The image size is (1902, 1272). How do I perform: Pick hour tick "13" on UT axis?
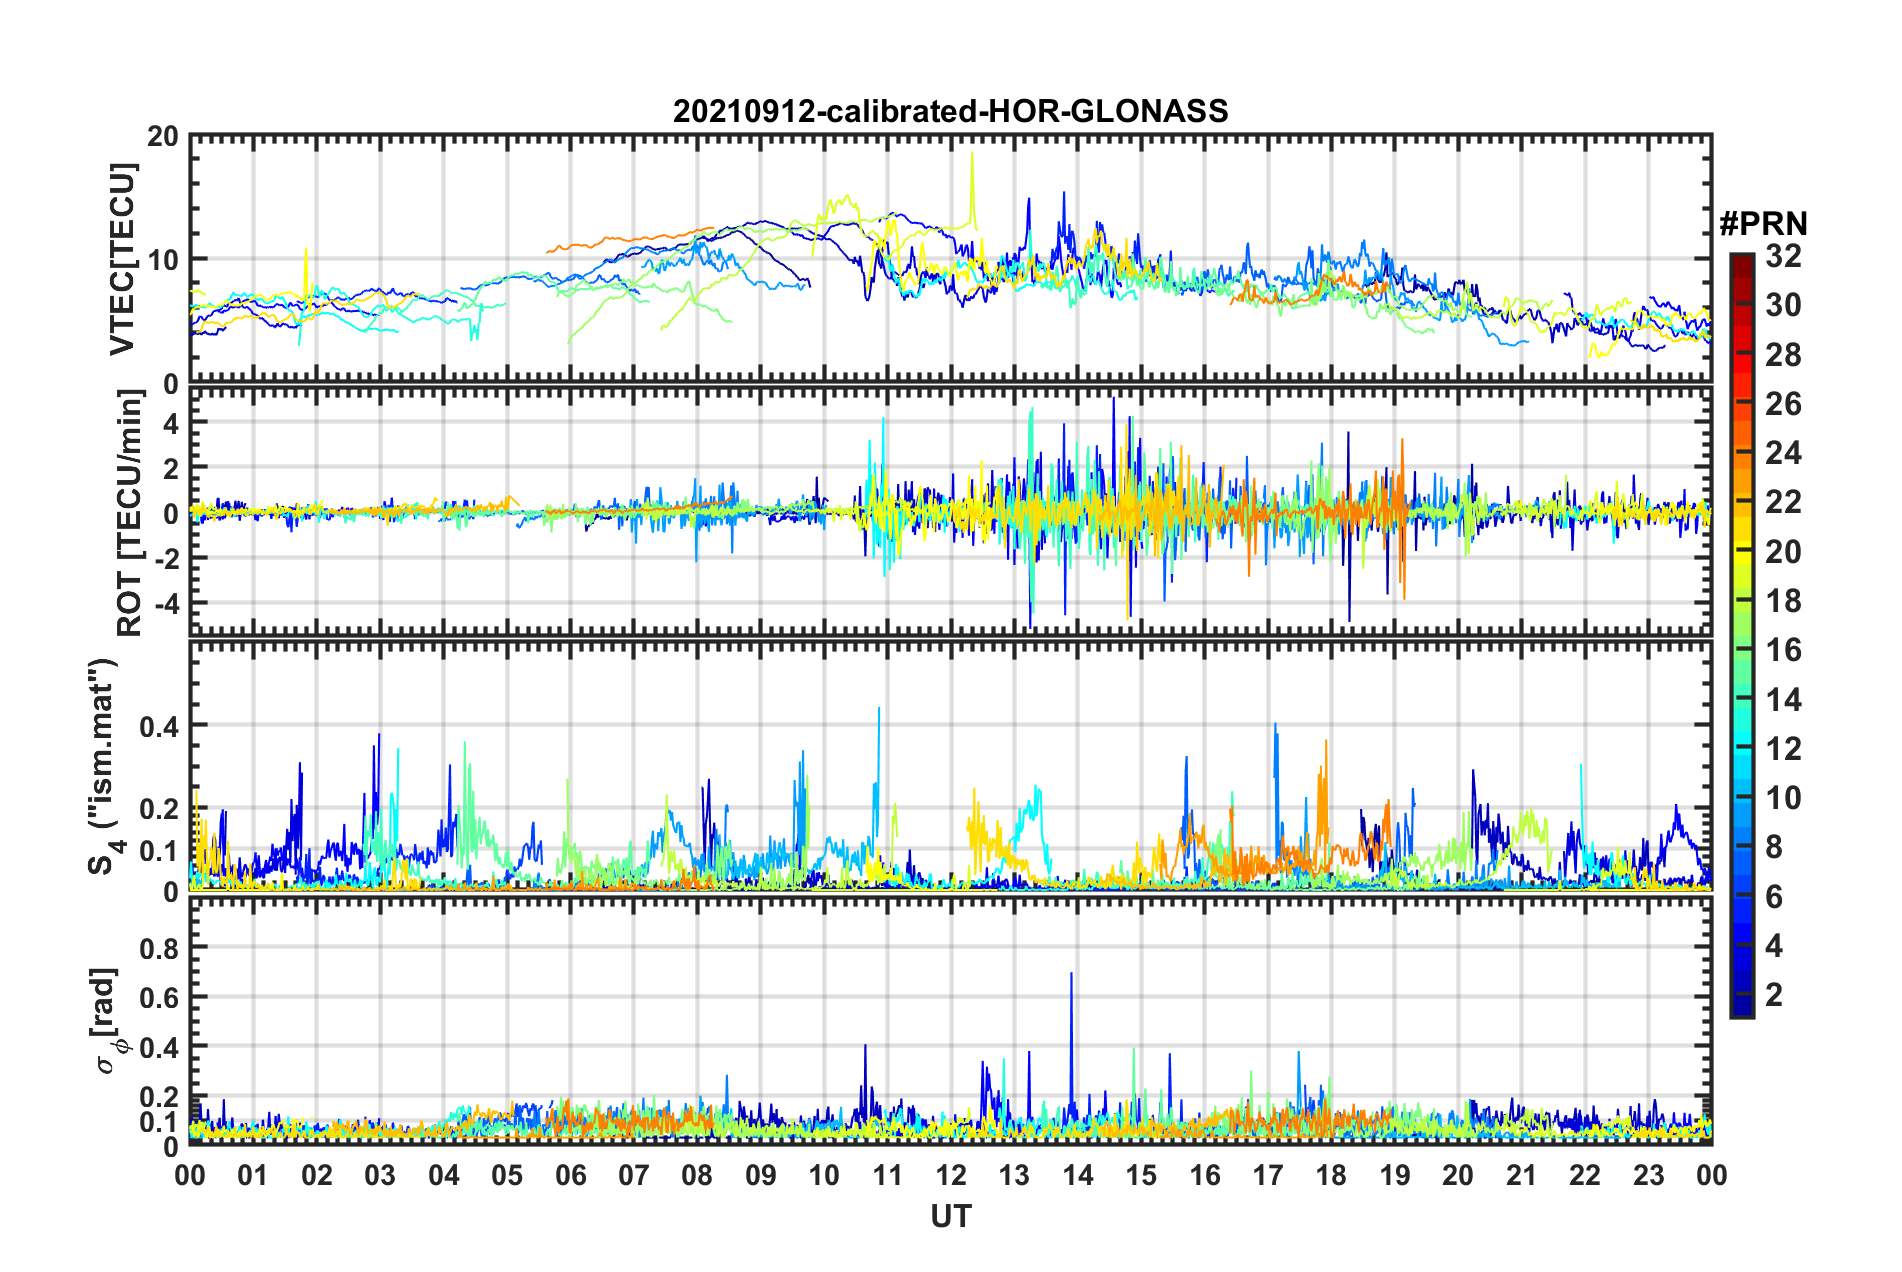(x=1014, y=1175)
